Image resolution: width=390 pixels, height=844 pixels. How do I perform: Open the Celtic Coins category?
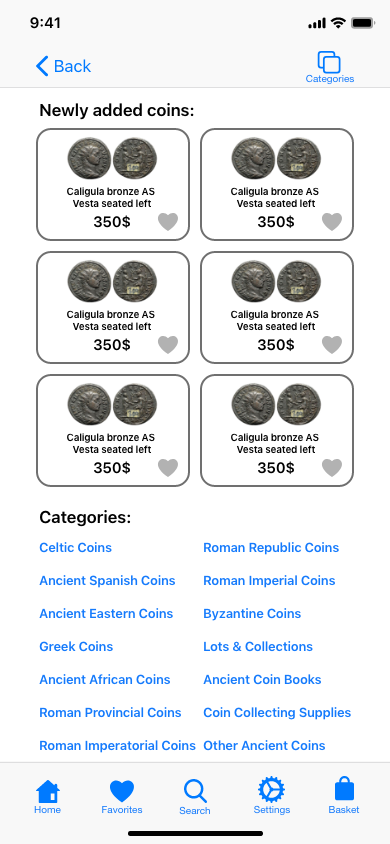click(x=75, y=547)
